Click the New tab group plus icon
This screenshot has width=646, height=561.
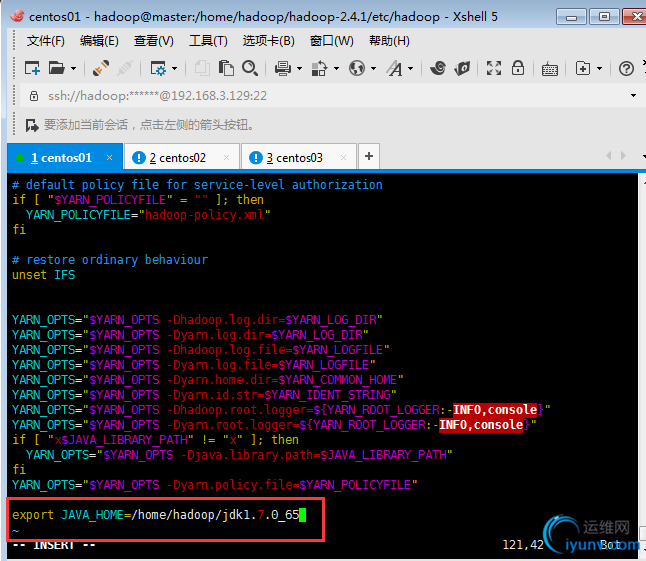[583, 68]
